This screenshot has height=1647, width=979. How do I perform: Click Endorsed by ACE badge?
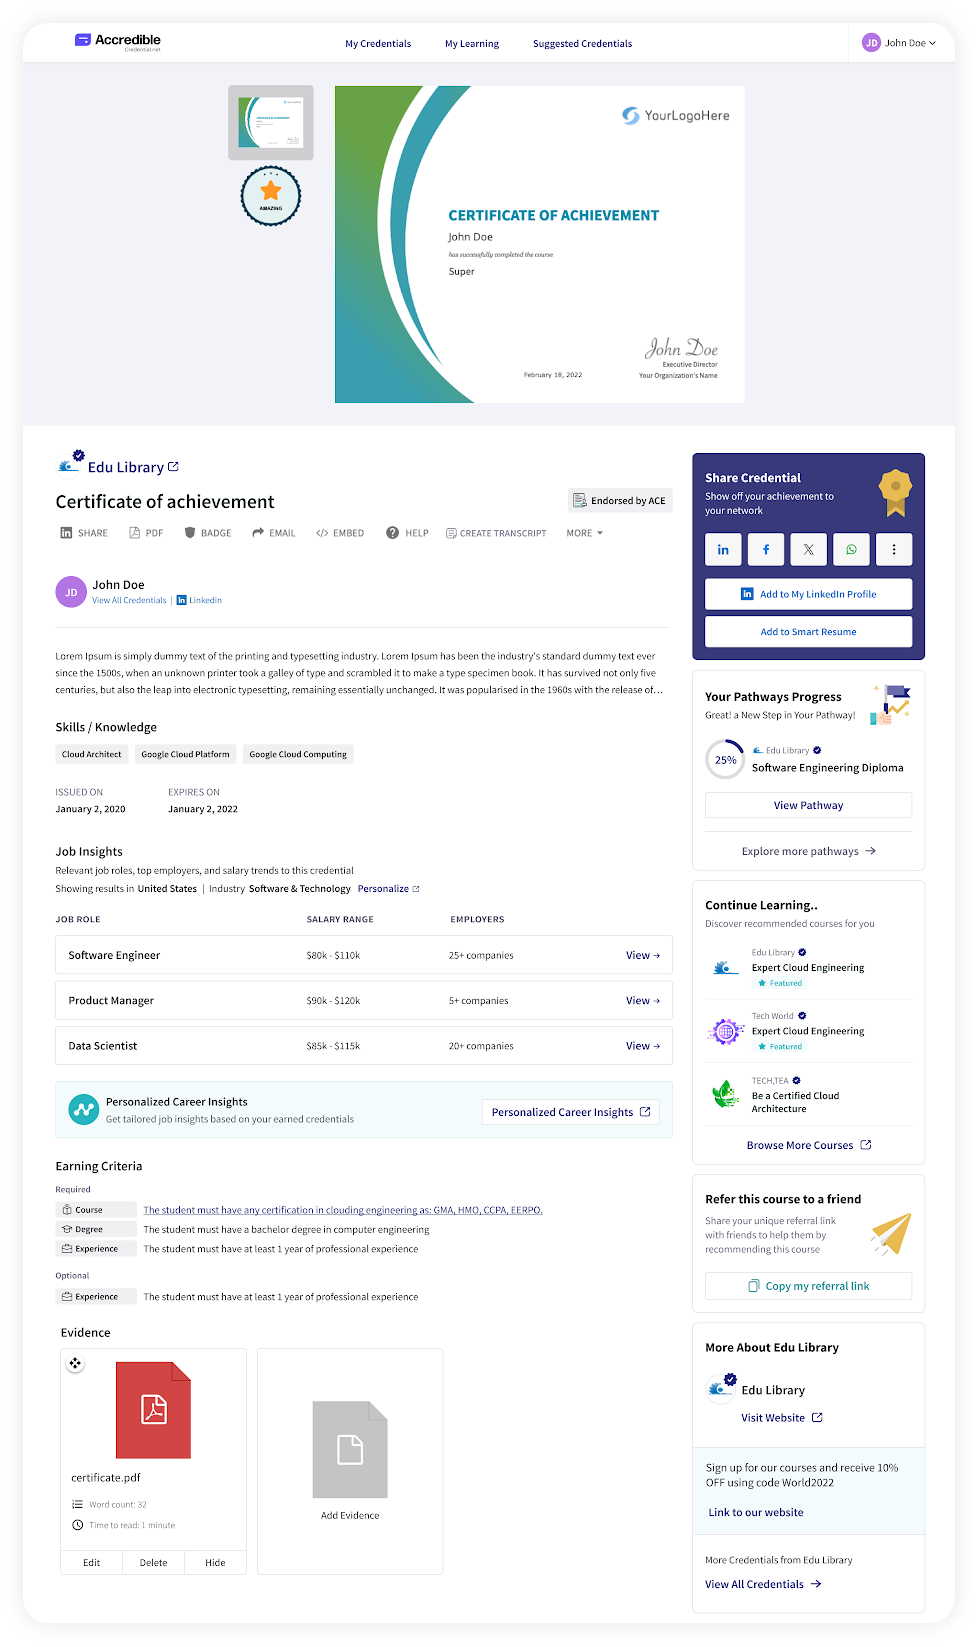[x=620, y=501]
